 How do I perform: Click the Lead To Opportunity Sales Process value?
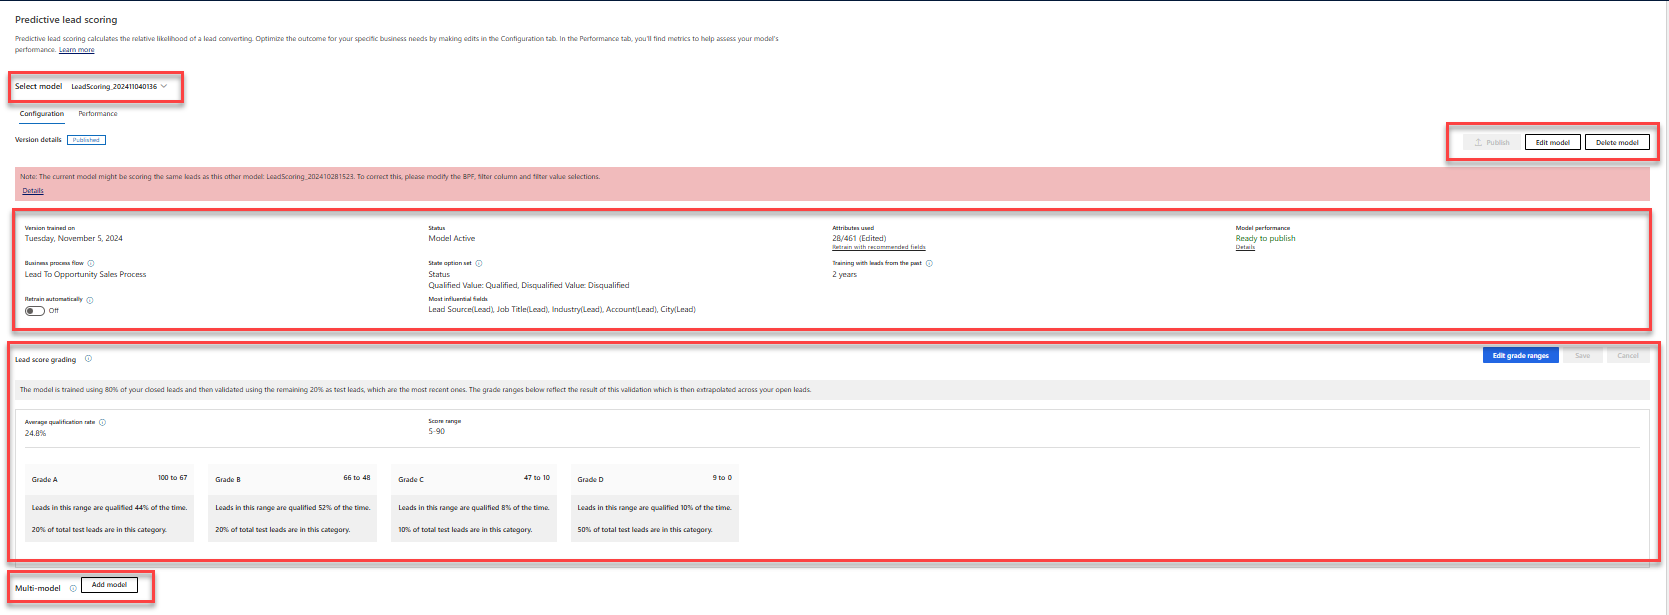(85, 274)
